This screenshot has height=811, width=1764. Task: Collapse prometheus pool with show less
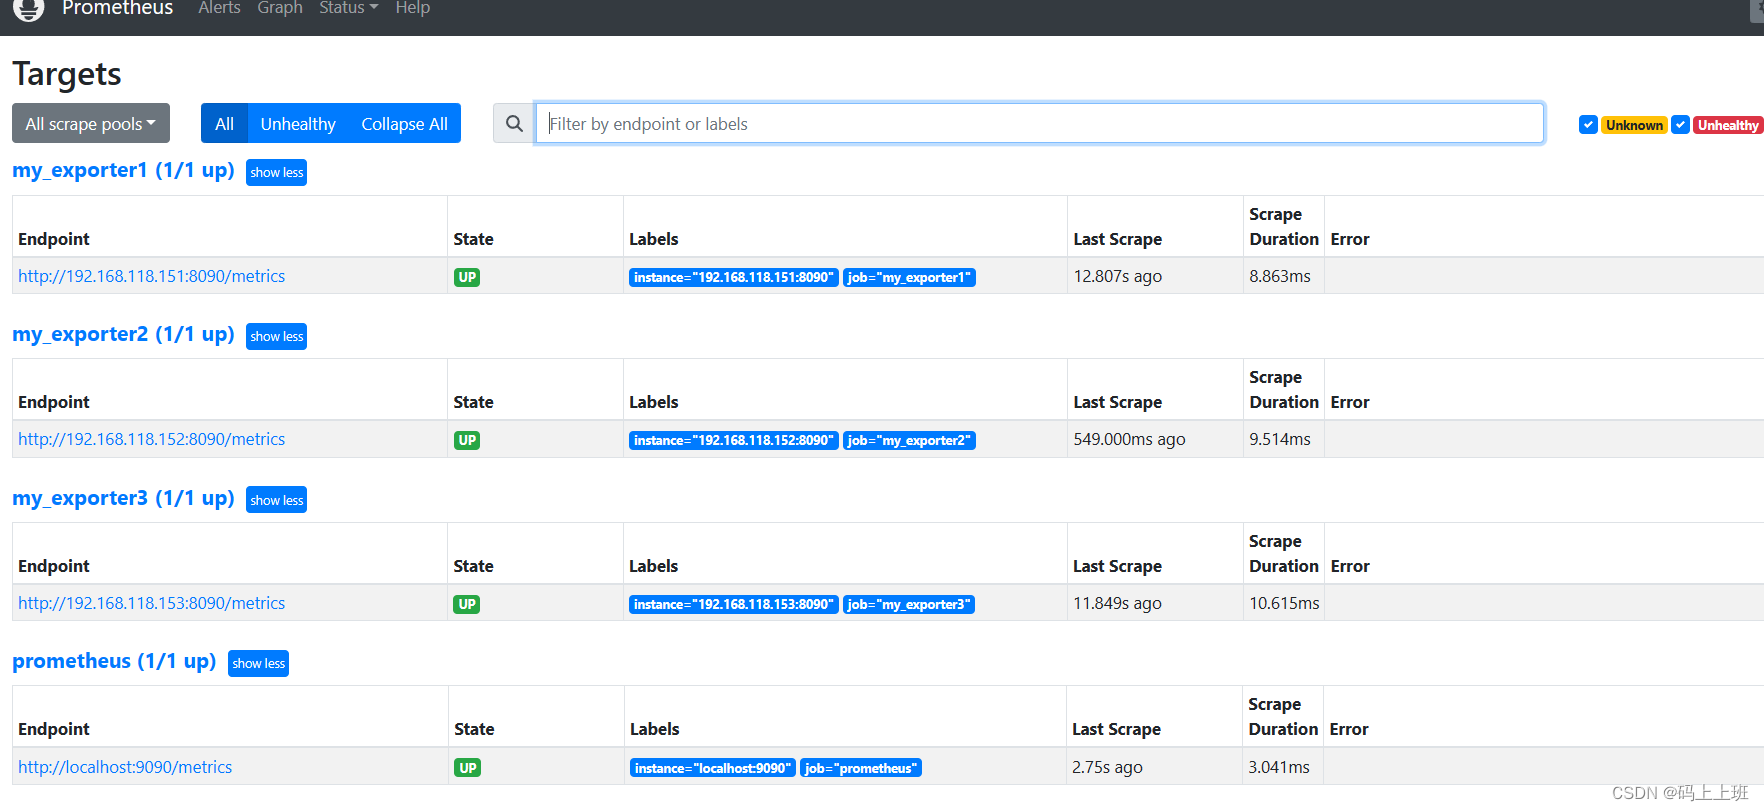click(259, 663)
